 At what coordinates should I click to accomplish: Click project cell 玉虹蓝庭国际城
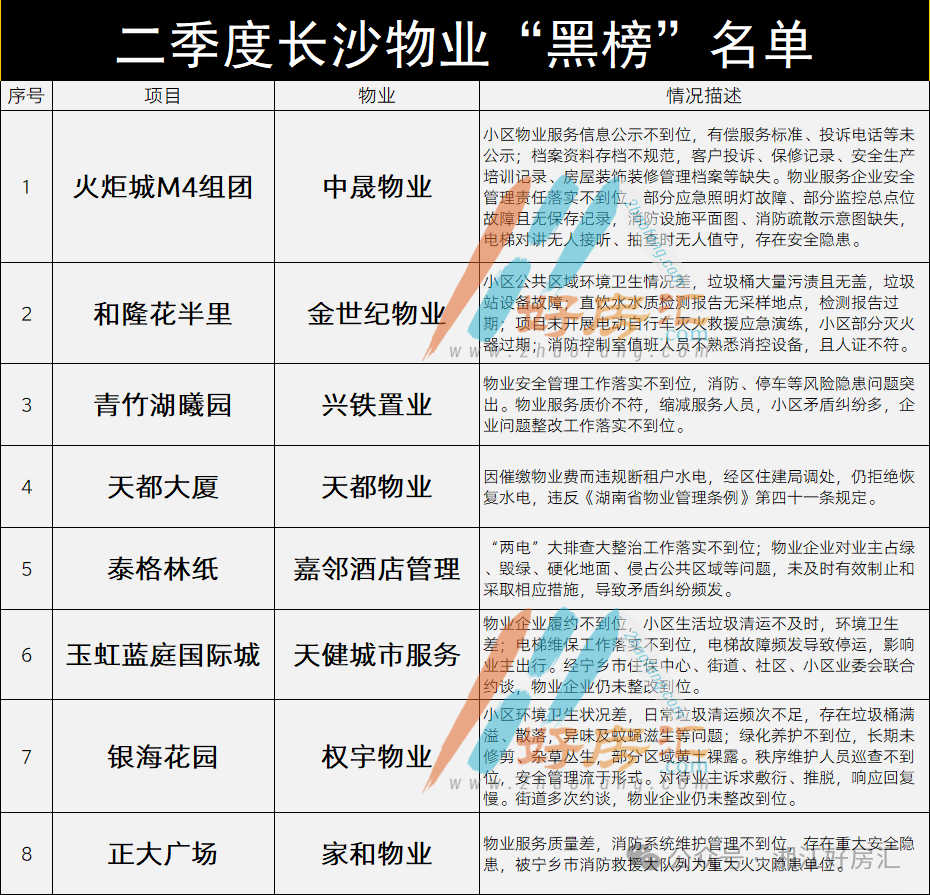(x=163, y=655)
